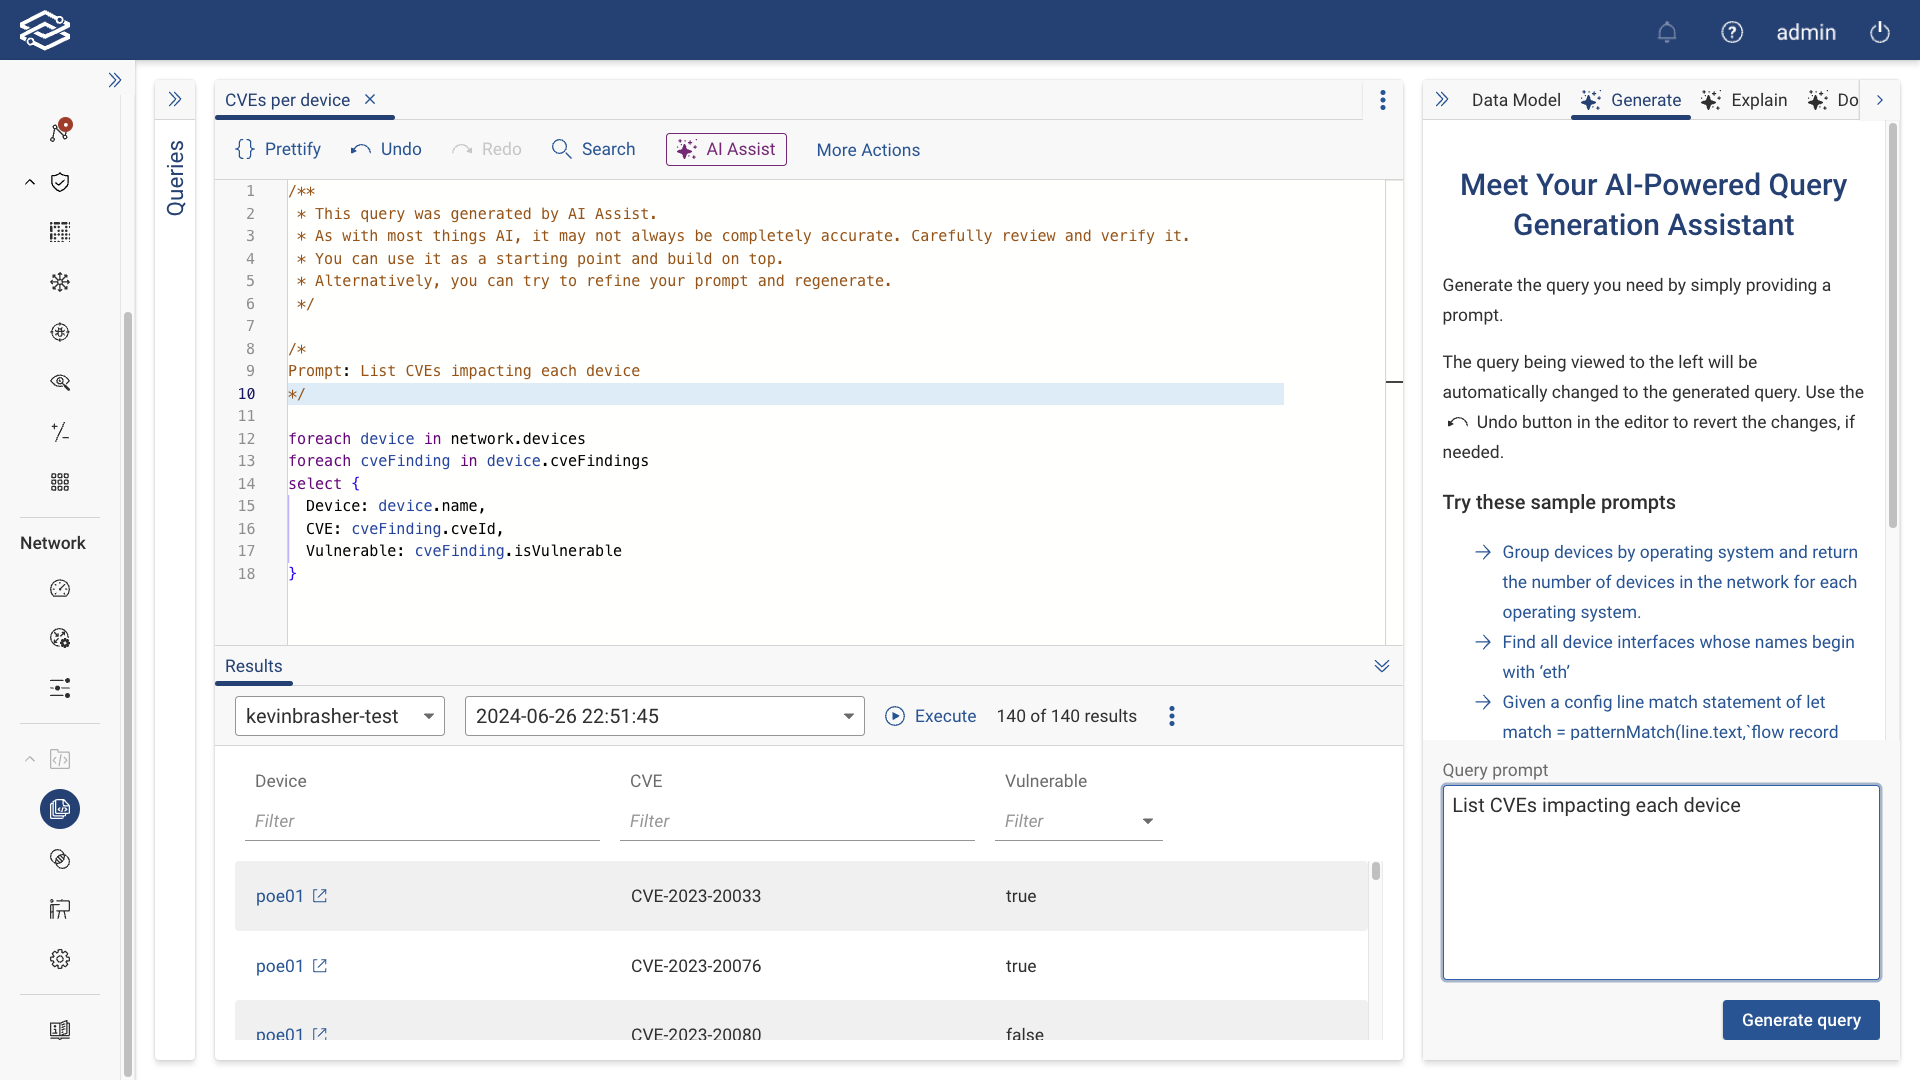
Task: Select the network dashboard gauge icon under Network
Action: click(60, 588)
